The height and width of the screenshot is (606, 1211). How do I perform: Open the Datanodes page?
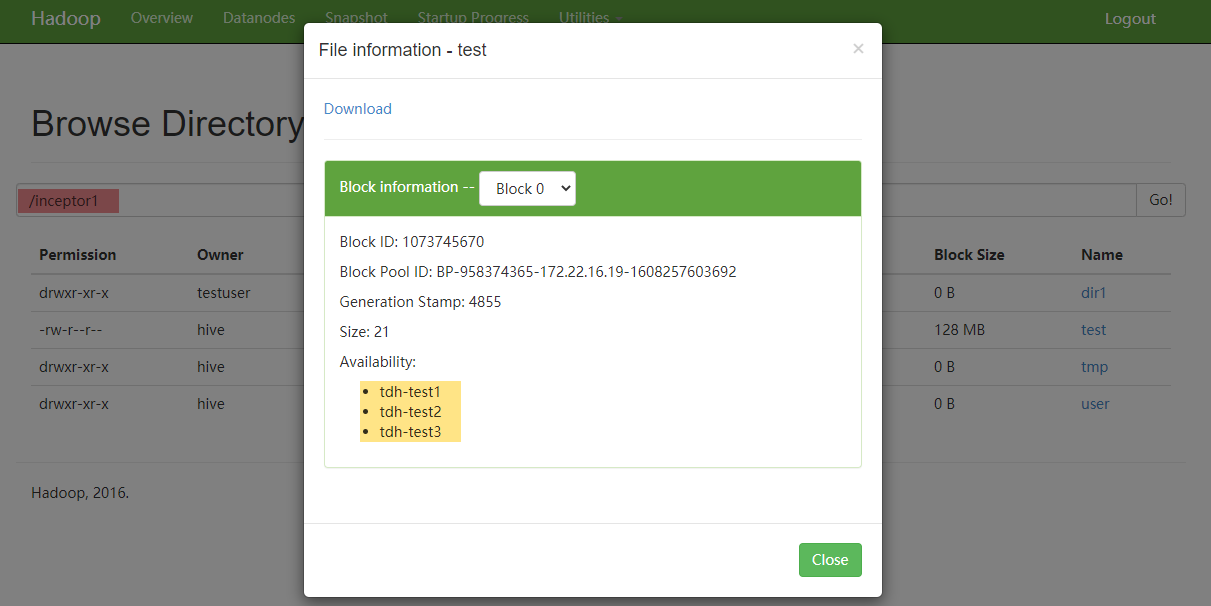259,18
